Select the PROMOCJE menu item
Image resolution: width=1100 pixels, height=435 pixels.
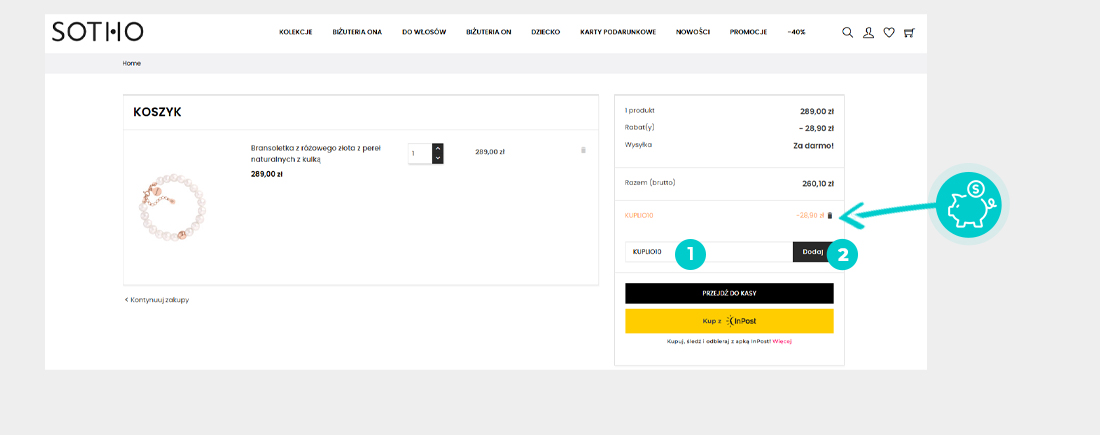[748, 32]
